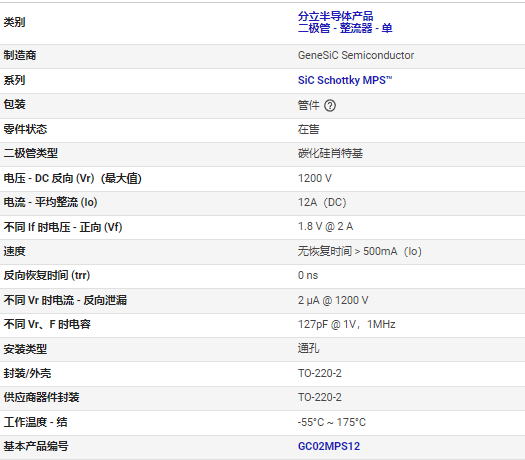Click the -55°C ~ 175°C temperature value
Viewport: 525px width, 460px height.
click(x=332, y=422)
